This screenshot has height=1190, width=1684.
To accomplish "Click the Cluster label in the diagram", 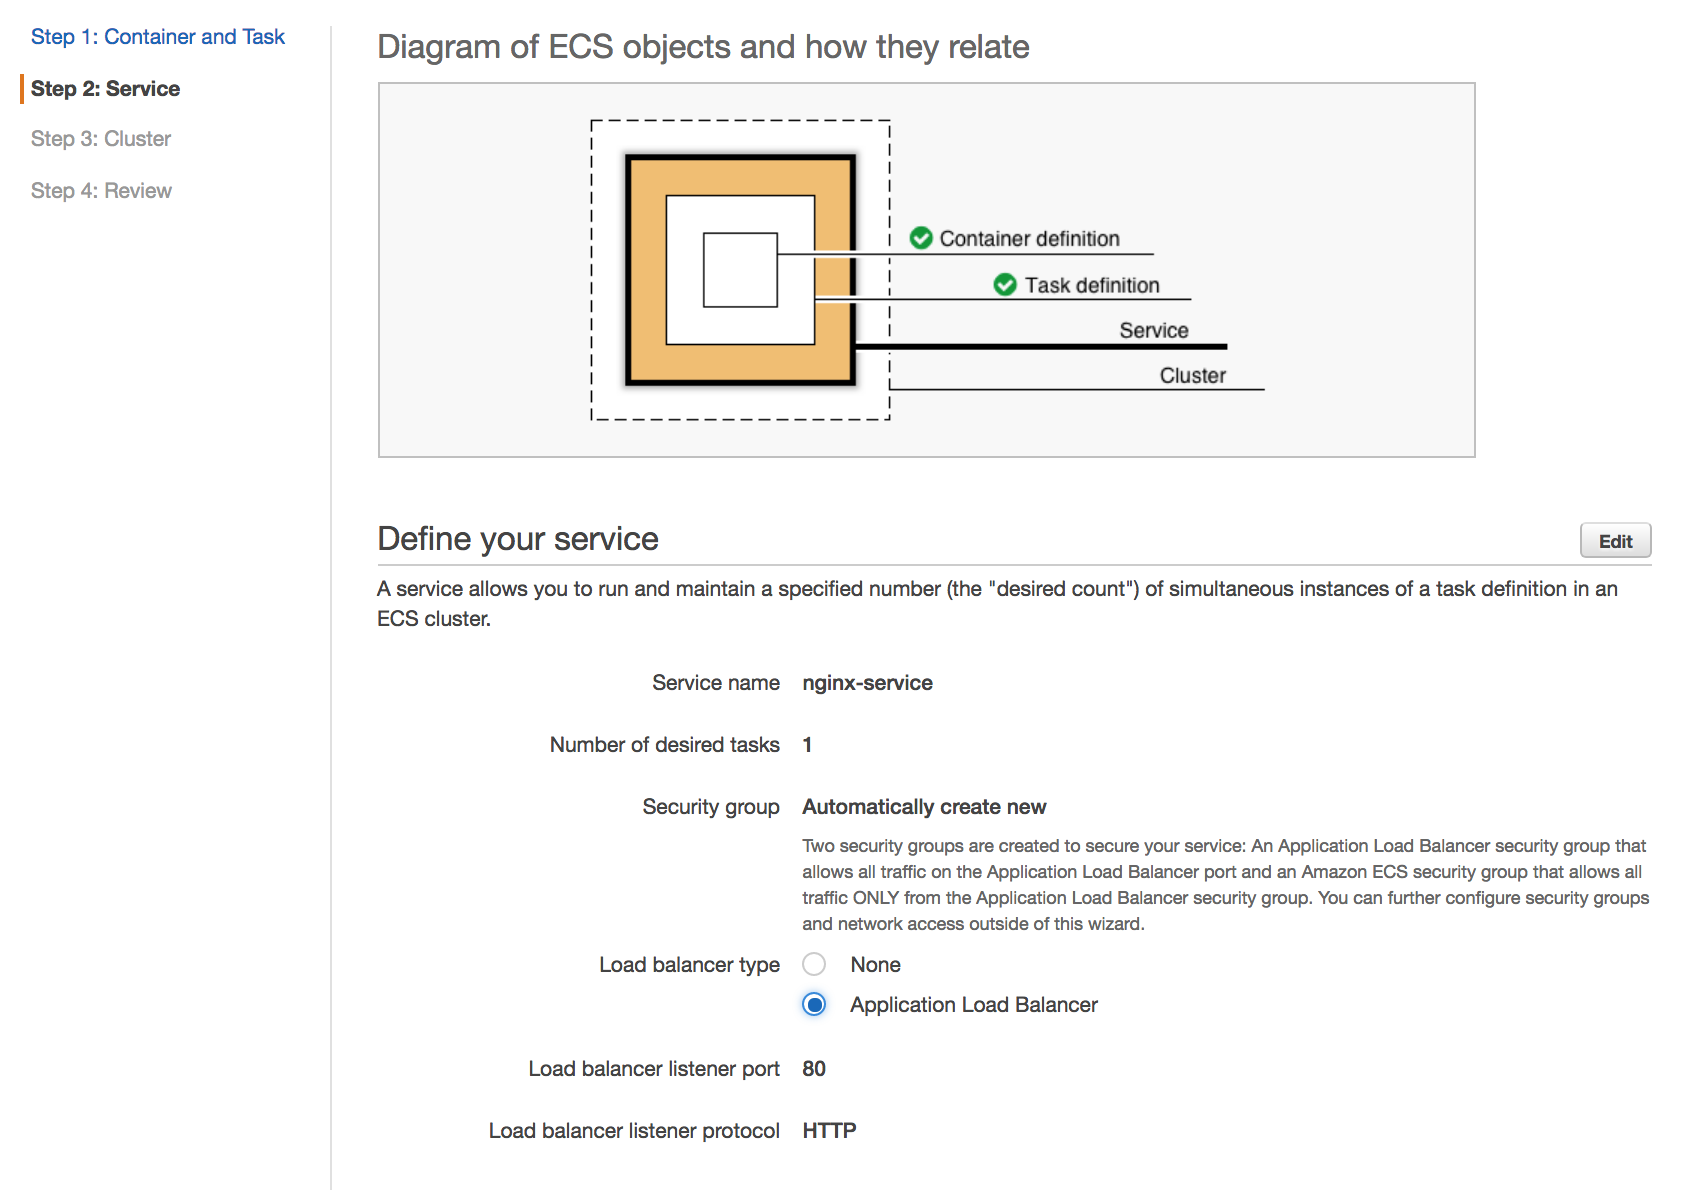I will pos(1192,376).
